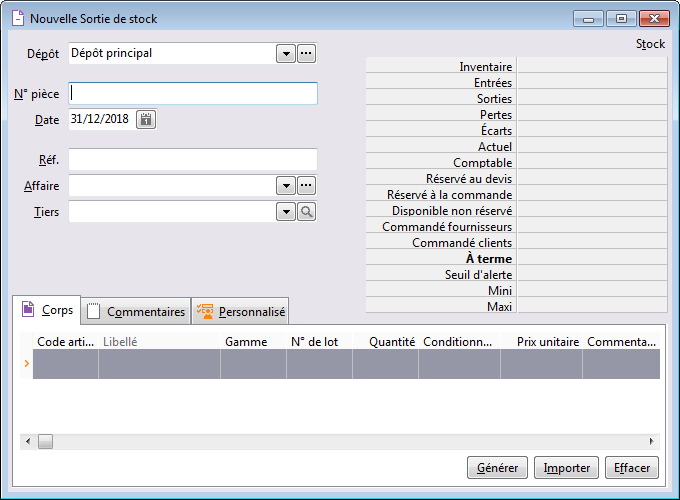Focus the N° pièce input field
Screen dimensions: 680x500
tap(193, 94)
